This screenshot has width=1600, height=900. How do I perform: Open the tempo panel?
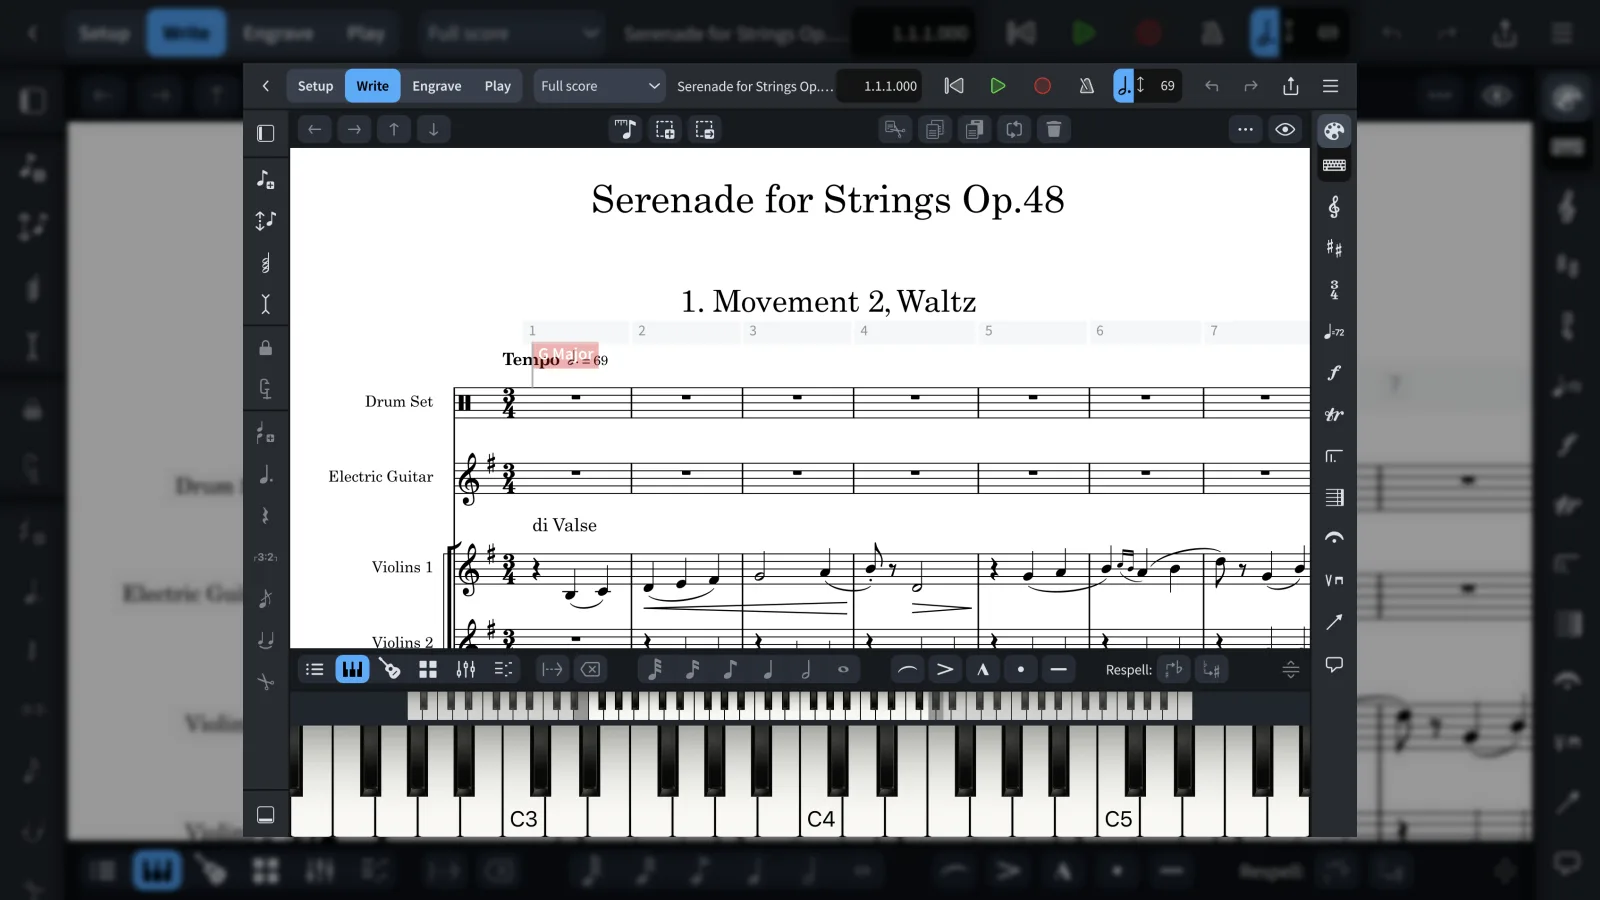click(x=1334, y=332)
